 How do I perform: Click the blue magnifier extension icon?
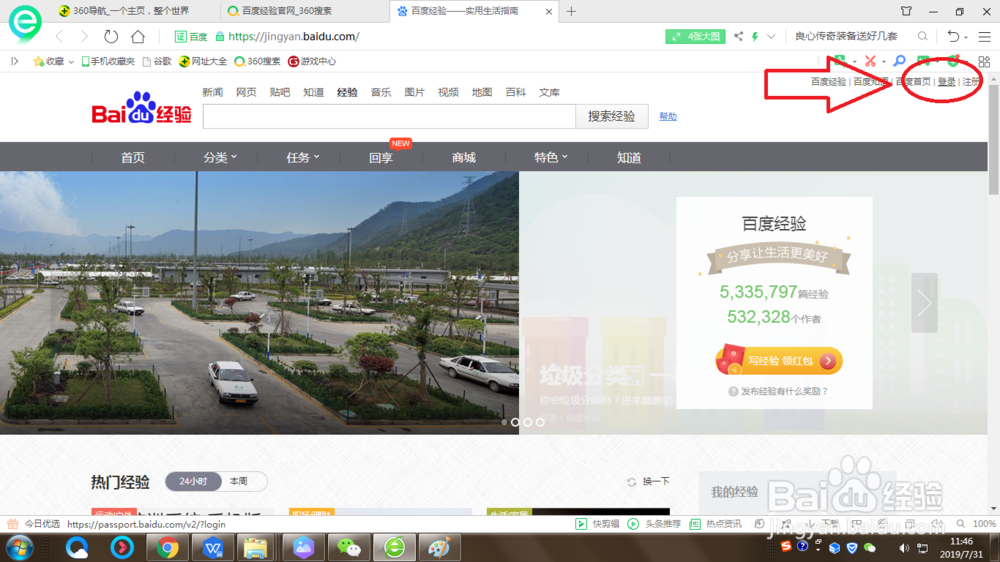[x=899, y=61]
